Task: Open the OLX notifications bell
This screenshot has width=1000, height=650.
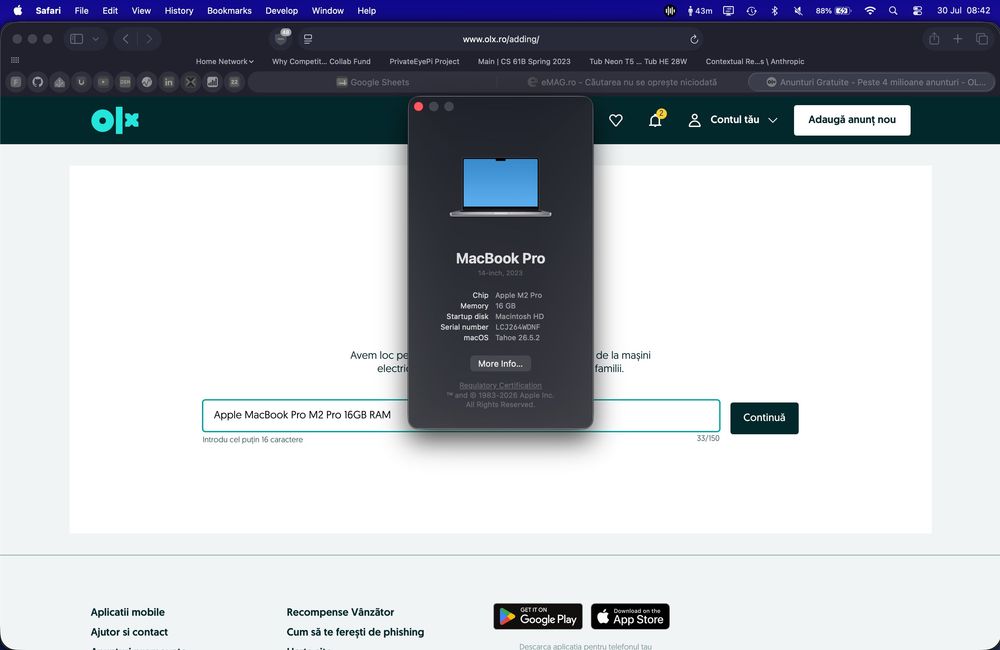Action: [656, 119]
